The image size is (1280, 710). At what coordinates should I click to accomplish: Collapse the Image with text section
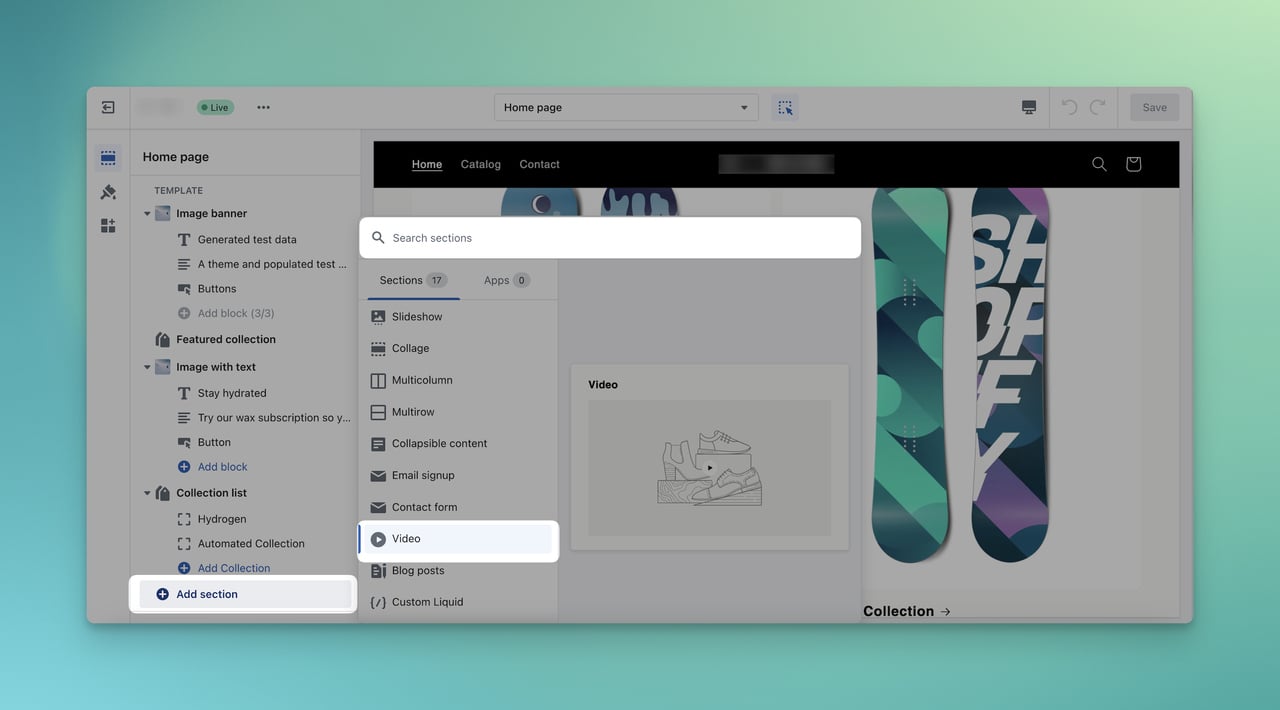coord(147,367)
